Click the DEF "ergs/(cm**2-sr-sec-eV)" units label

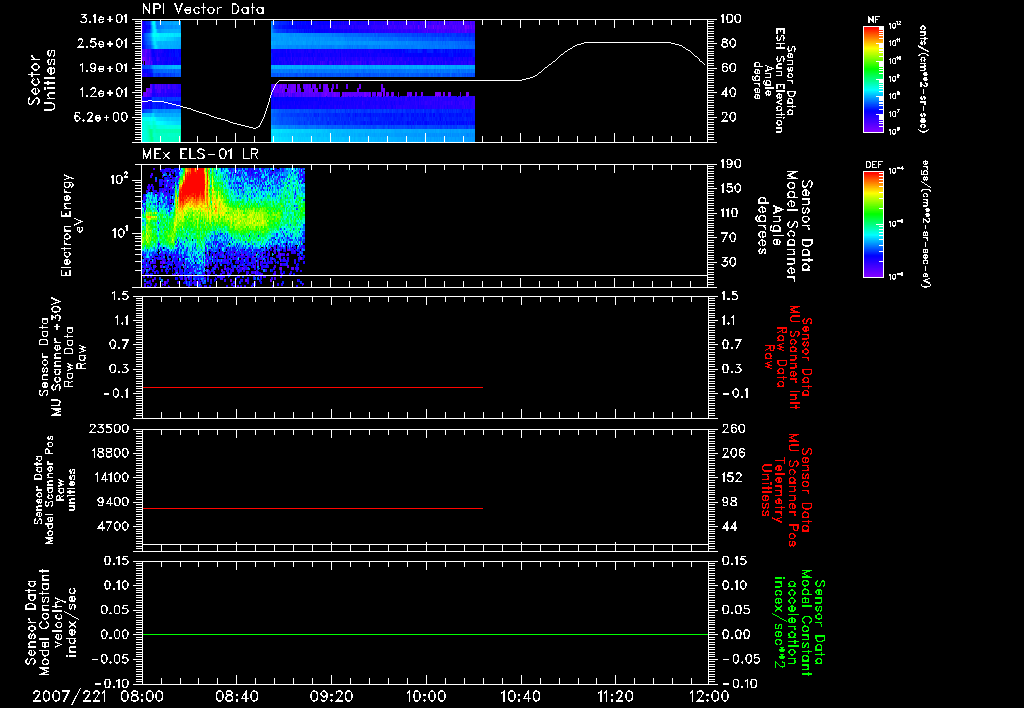[x=926, y=224]
